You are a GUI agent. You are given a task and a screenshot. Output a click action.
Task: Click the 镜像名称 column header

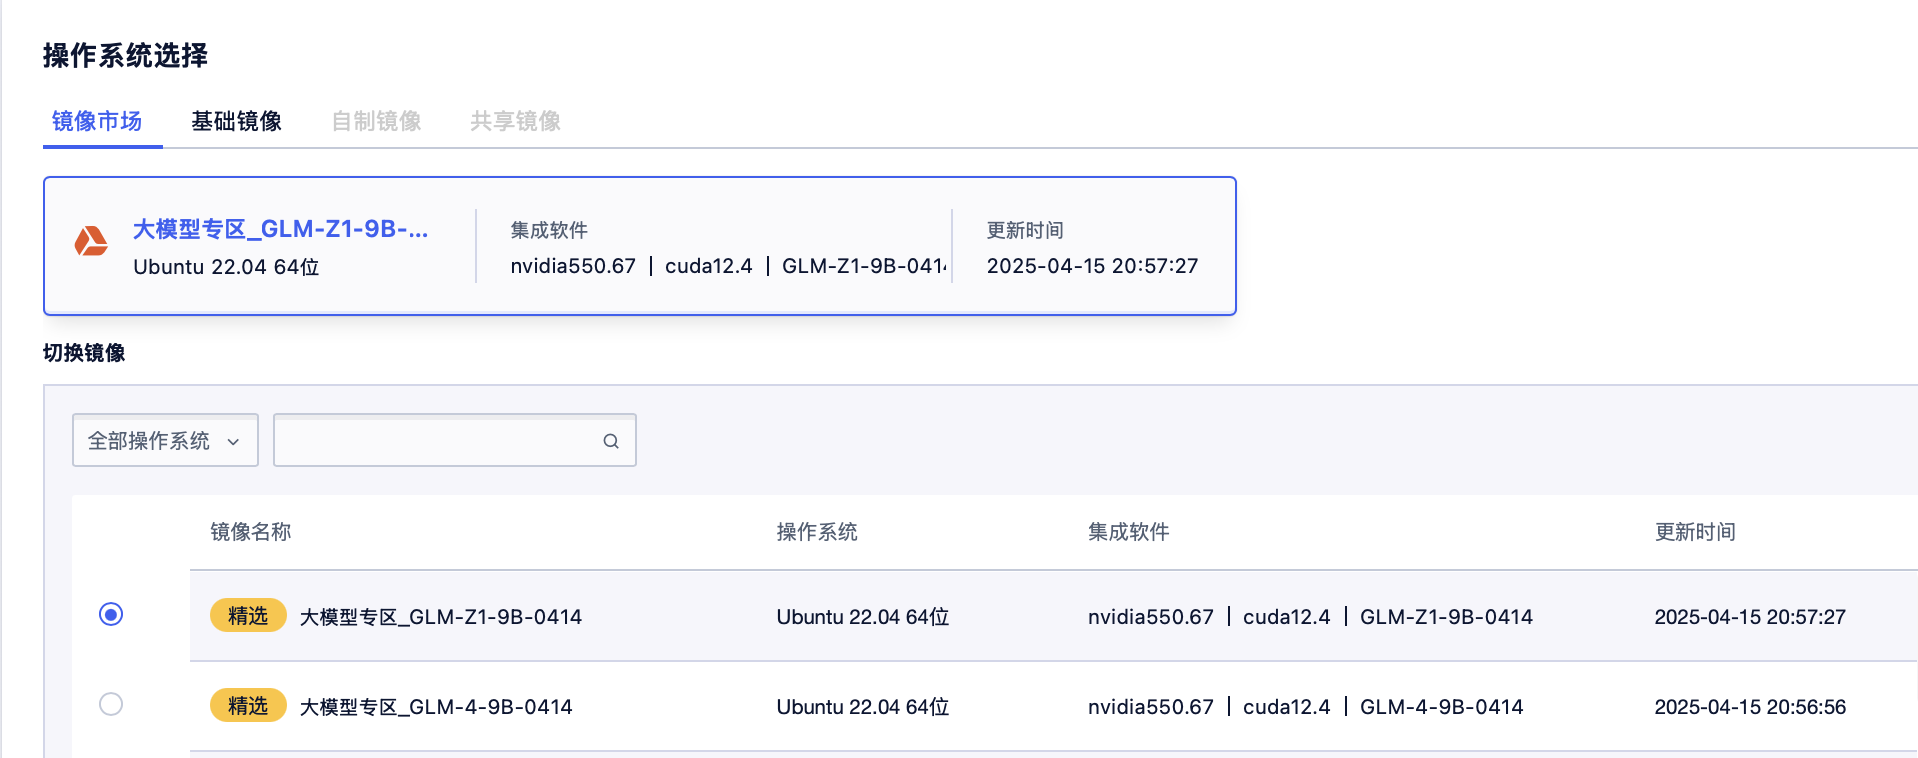coord(251,532)
